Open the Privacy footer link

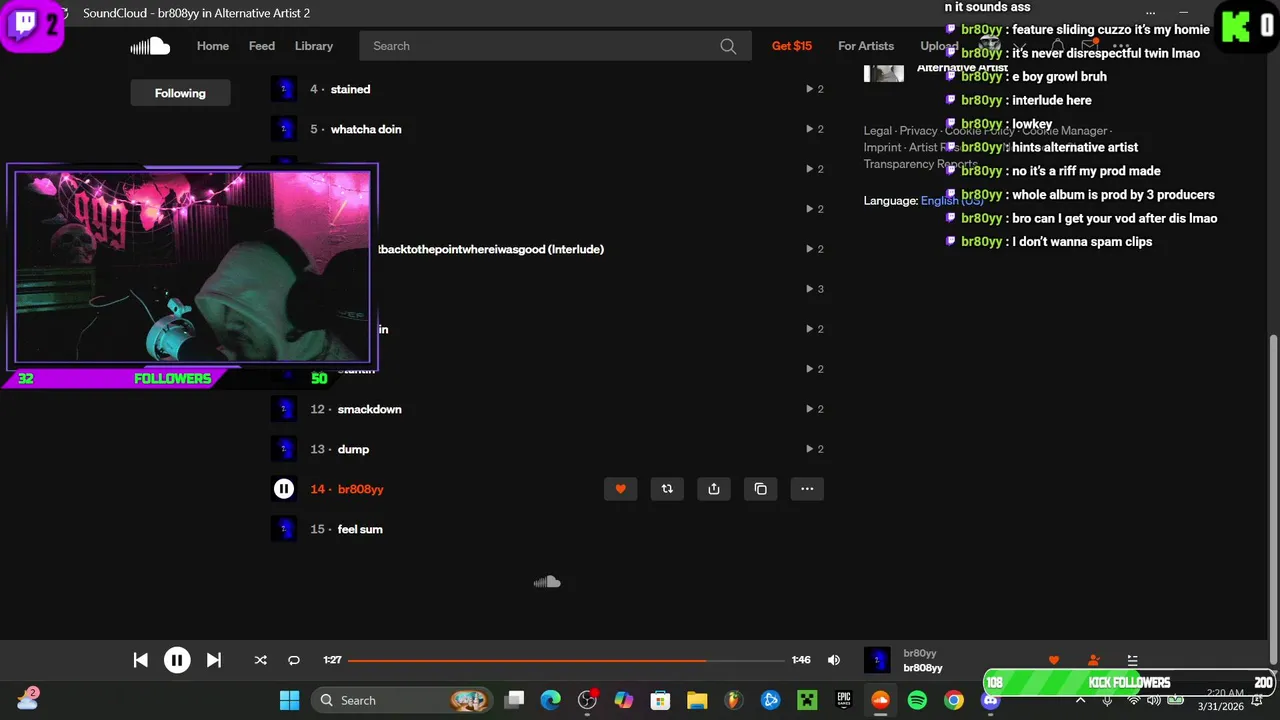pos(918,131)
